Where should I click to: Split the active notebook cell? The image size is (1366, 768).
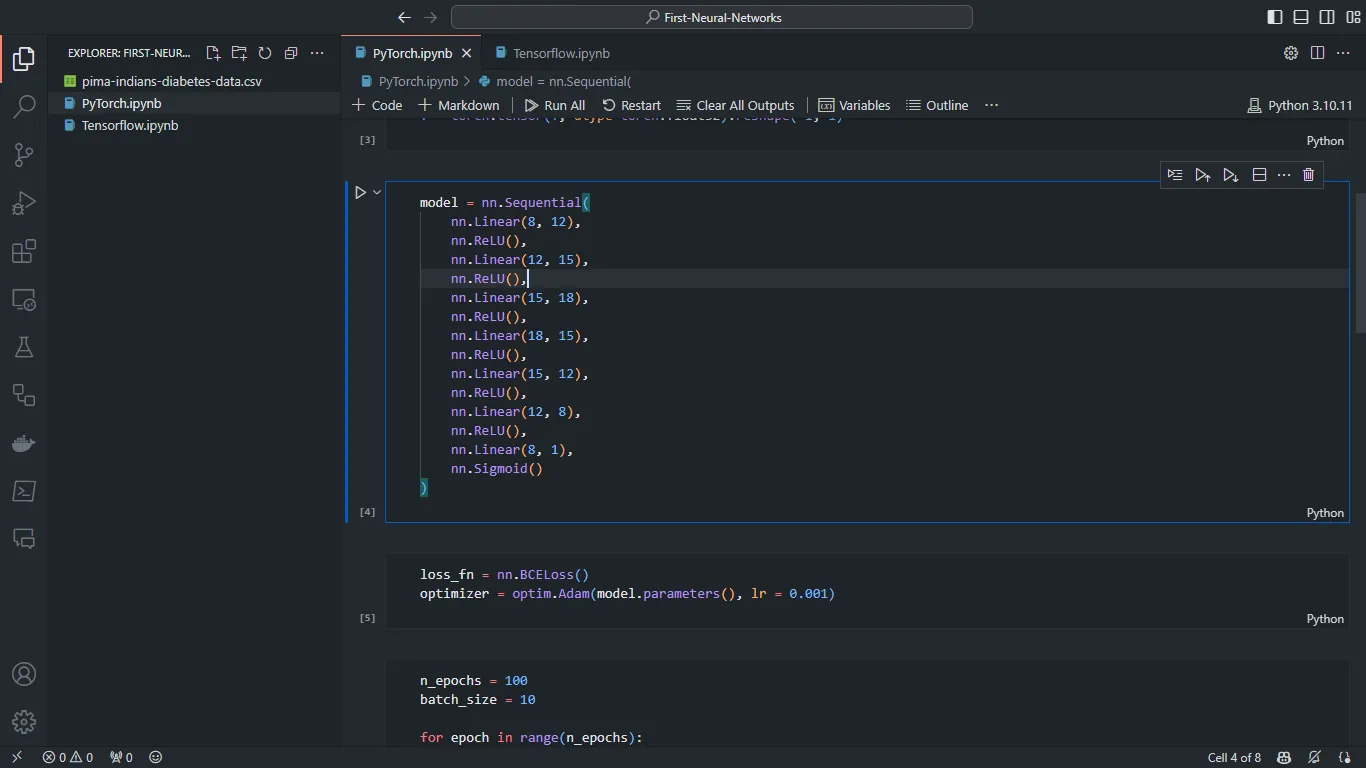coord(1259,175)
